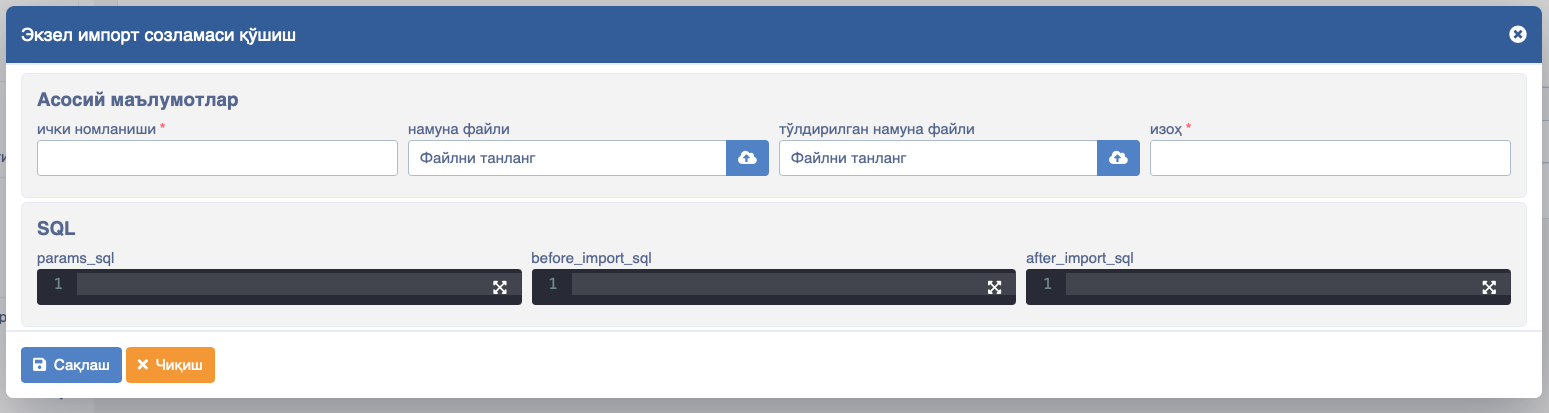Click inside after_import_sql code editor
This screenshot has height=413, width=1549.
tap(1268, 286)
